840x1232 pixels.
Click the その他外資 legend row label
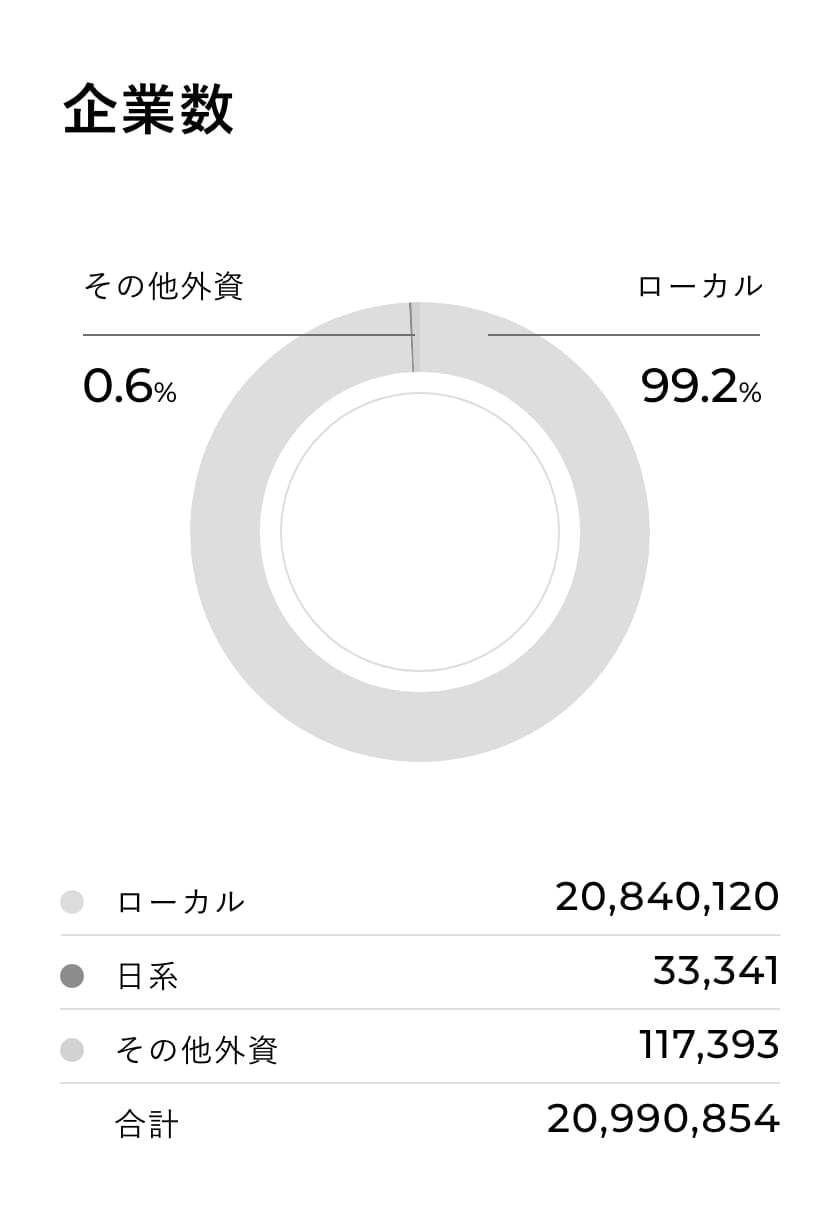(x=197, y=1050)
